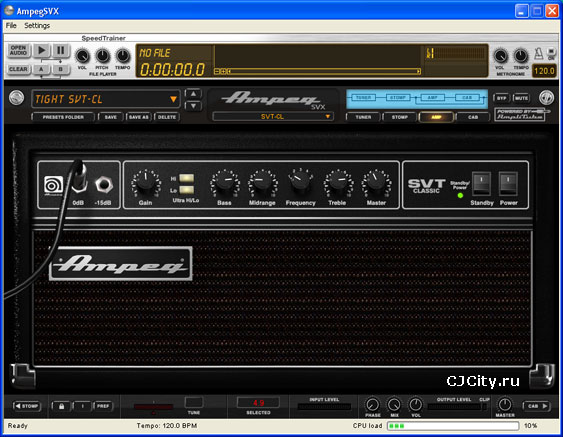Viewport: 563px width, 437px height.
Task: Toggle the Ultra Hi switch
Action: pyautogui.click(x=187, y=178)
